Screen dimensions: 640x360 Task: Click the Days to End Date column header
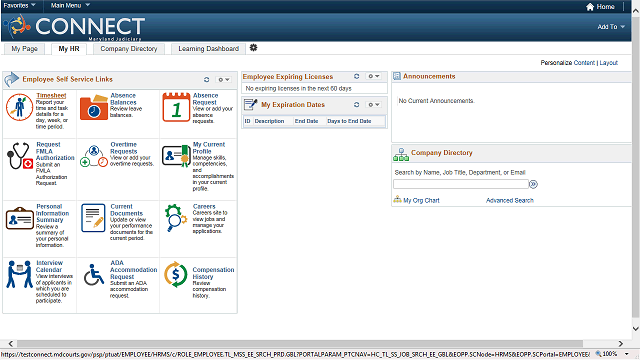point(349,121)
